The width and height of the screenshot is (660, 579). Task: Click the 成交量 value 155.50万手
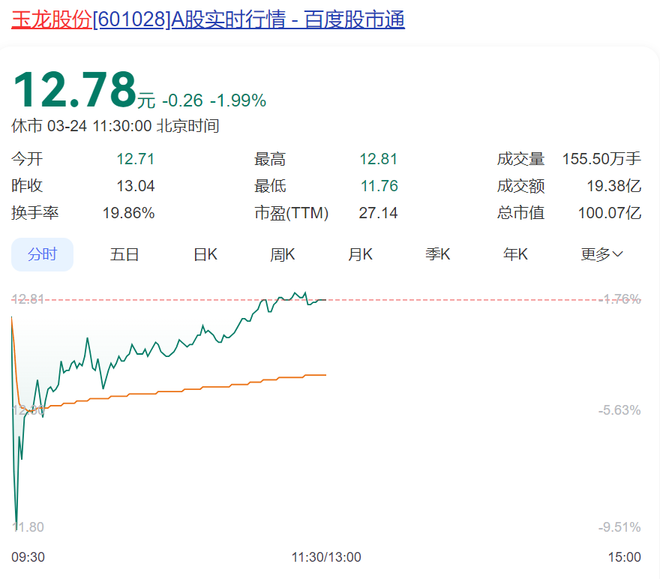tap(601, 159)
